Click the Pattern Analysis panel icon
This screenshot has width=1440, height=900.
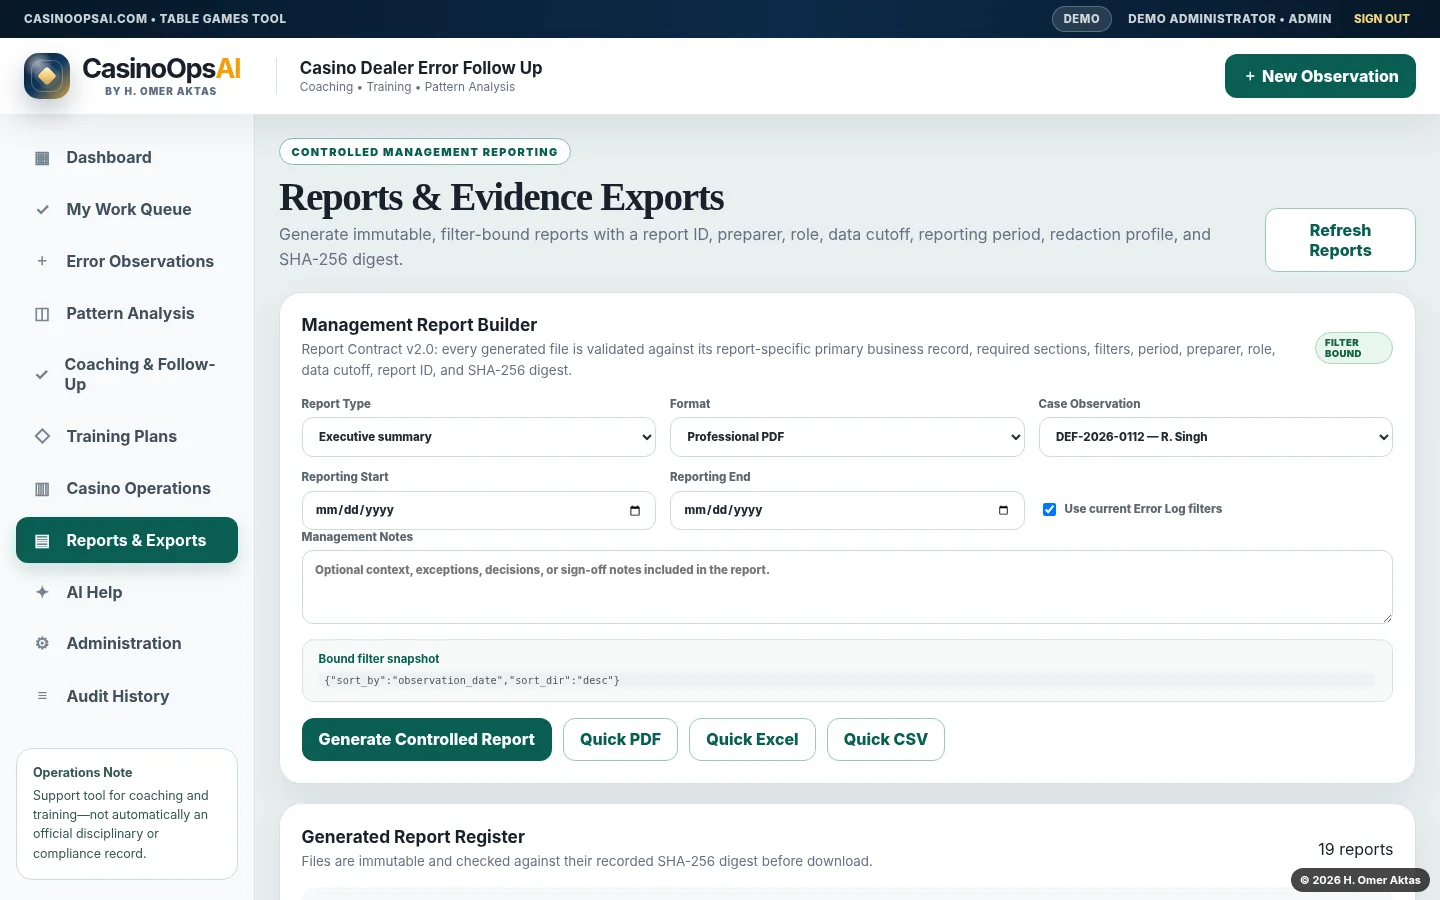[42, 314]
